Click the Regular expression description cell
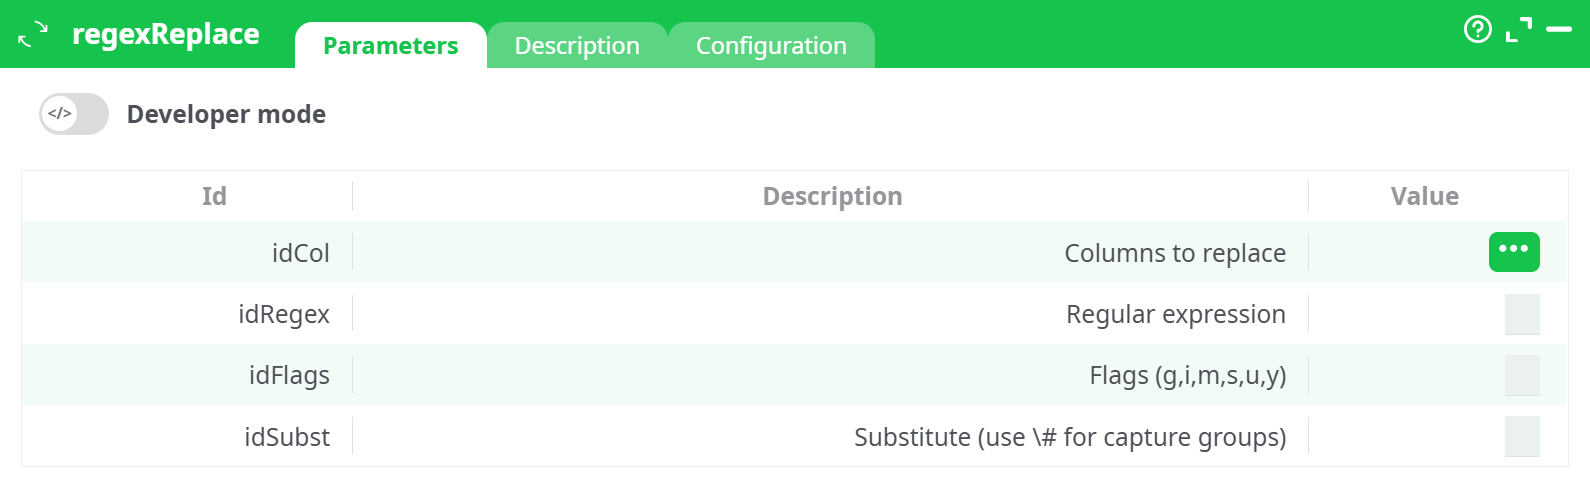This screenshot has height=492, width=1590. click(1175, 314)
